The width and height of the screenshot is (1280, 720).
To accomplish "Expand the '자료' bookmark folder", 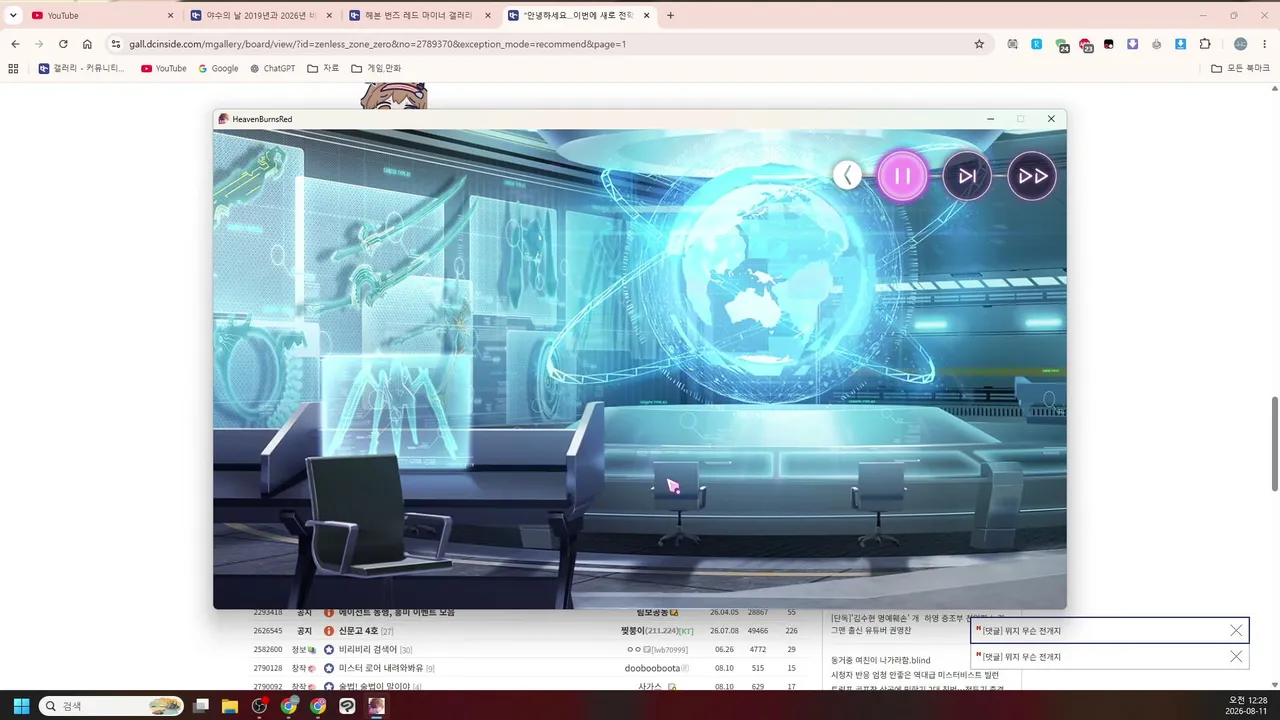I will (323, 68).
